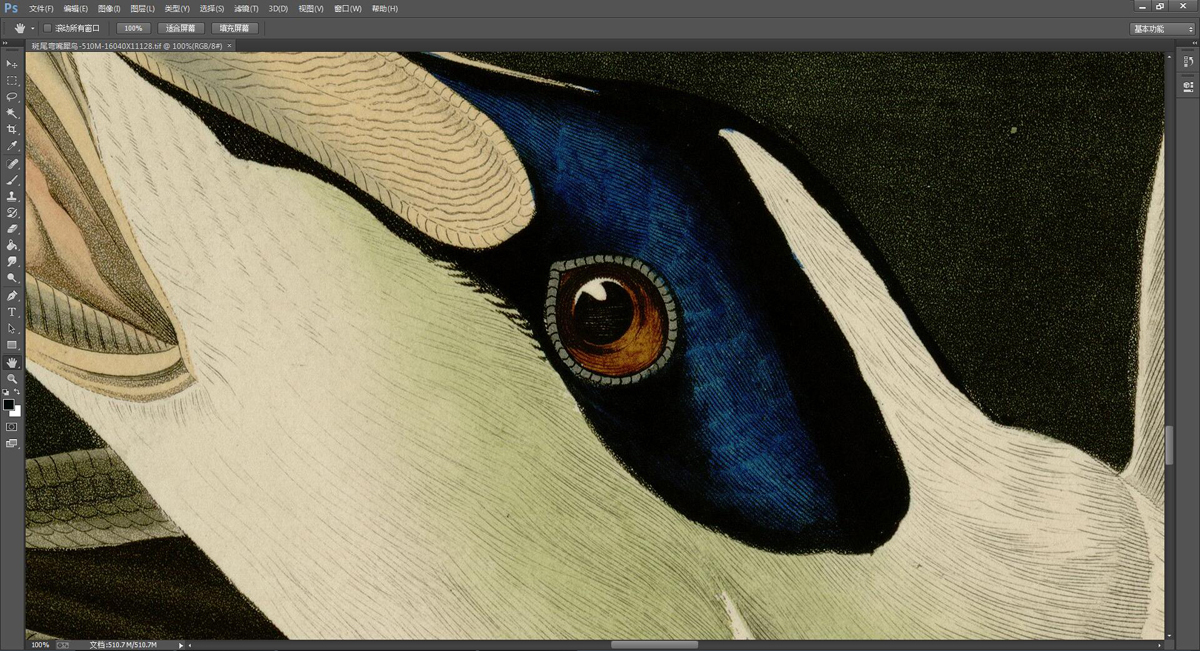The width and height of the screenshot is (1200, 651).
Task: Set foreground color swatch
Action: (9, 405)
